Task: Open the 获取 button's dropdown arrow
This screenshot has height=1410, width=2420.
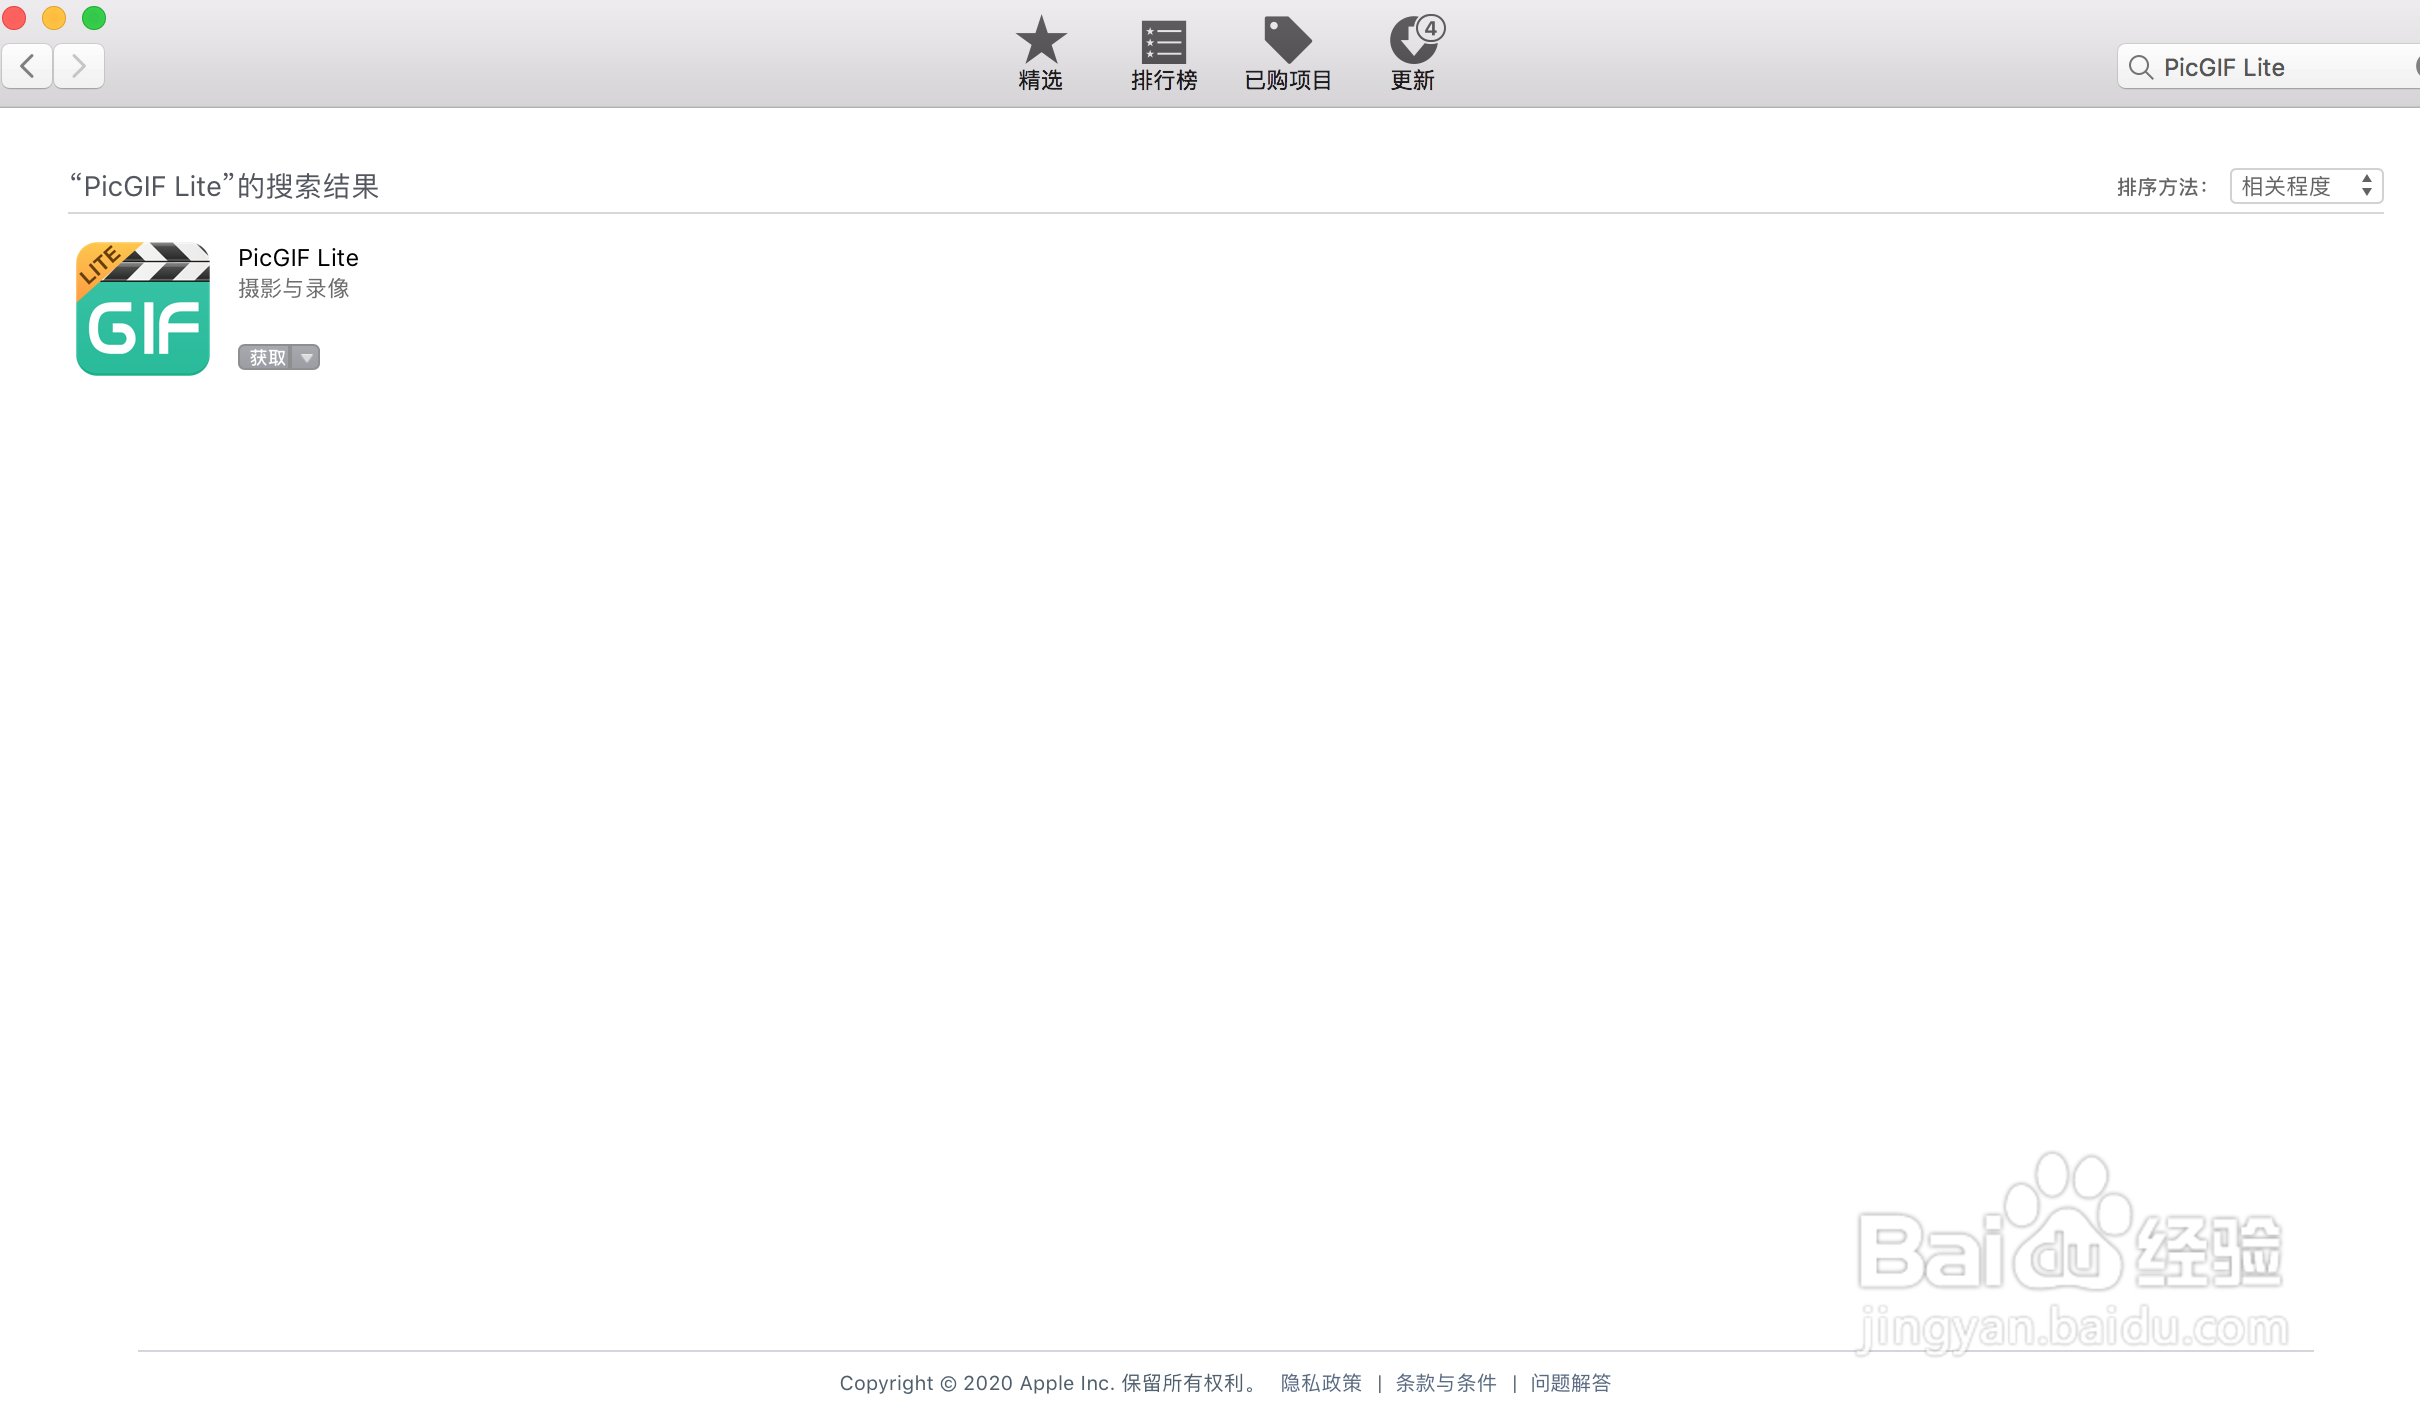Action: pyautogui.click(x=305, y=357)
